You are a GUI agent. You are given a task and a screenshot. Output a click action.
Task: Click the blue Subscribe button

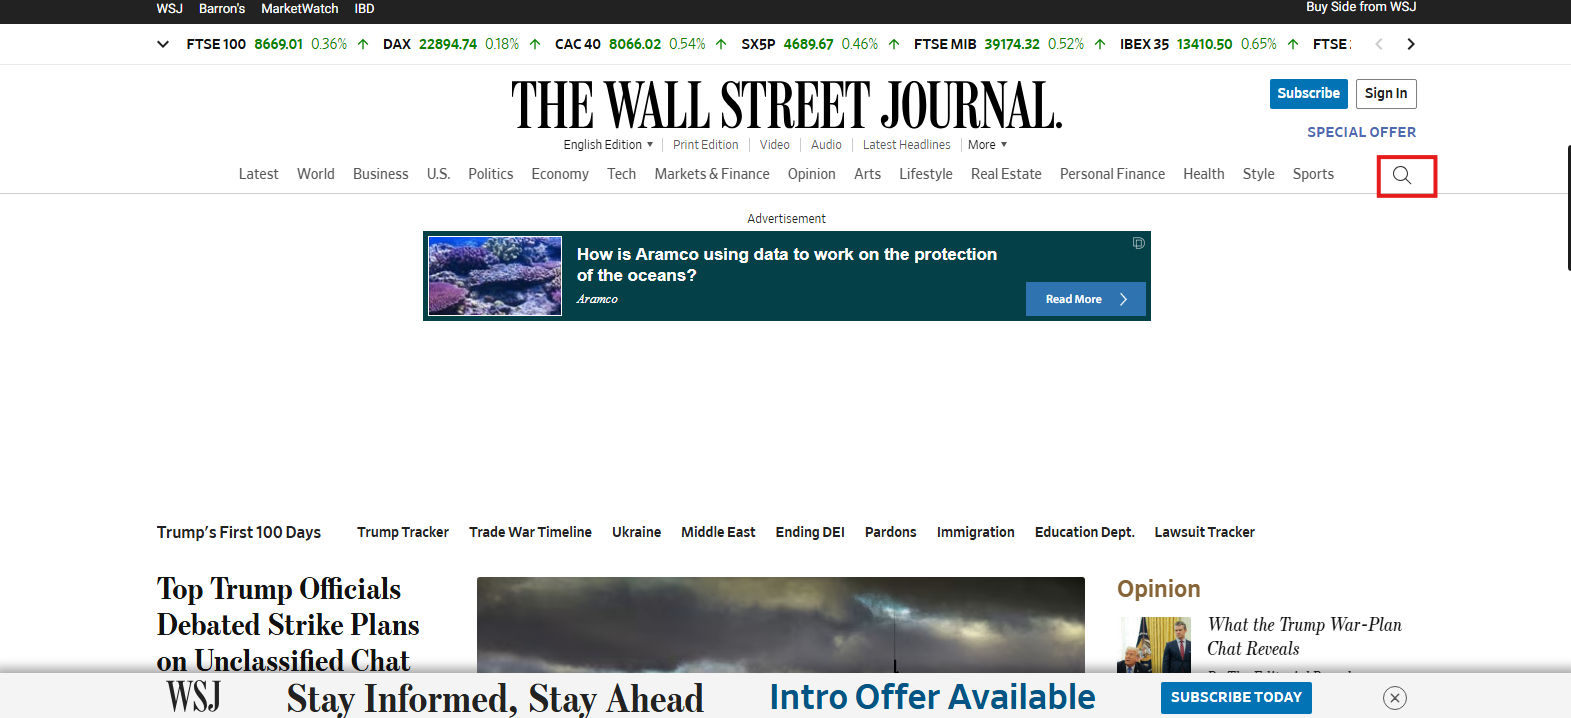(1308, 93)
